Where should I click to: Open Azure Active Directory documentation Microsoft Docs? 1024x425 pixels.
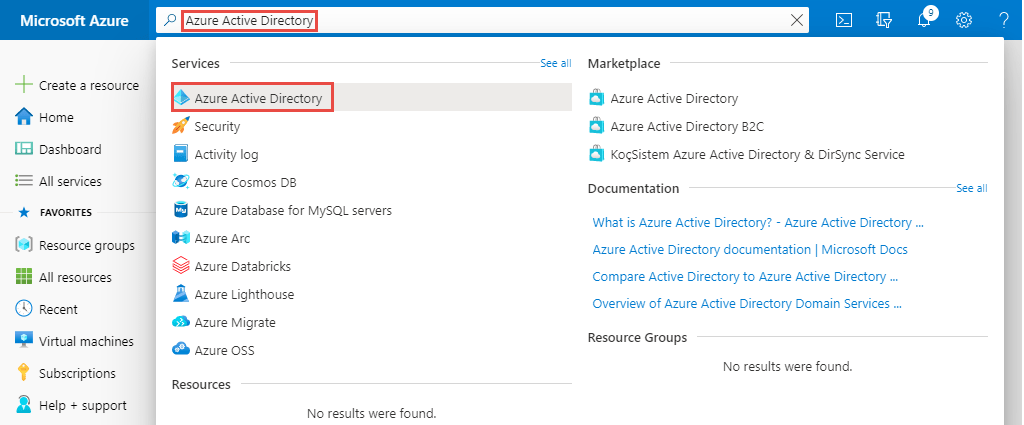[x=750, y=249]
